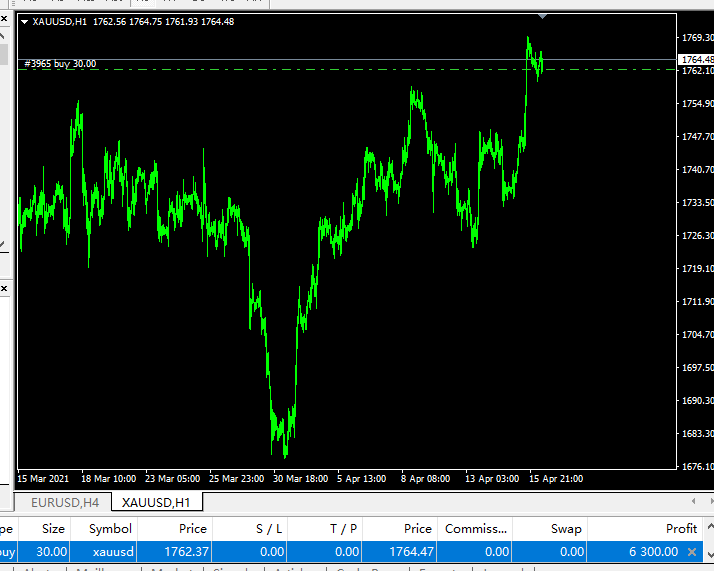Click the 1690.30 price scale label
This screenshot has height=571, width=714.
click(698, 401)
